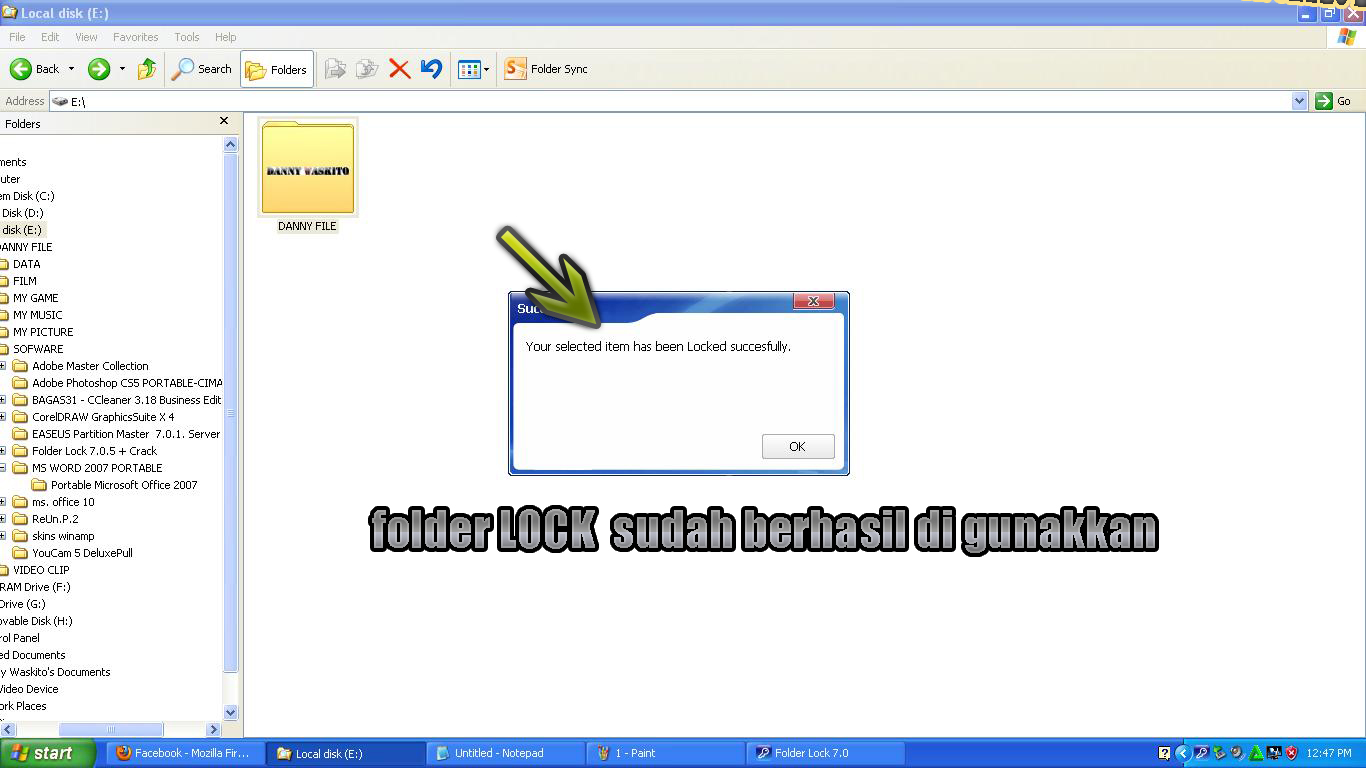Close the success dialog with its X

click(813, 301)
